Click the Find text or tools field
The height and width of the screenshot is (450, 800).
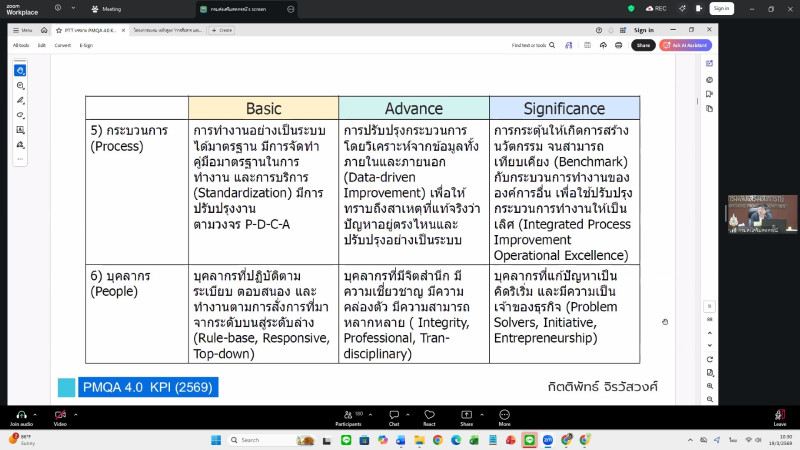[530, 45]
